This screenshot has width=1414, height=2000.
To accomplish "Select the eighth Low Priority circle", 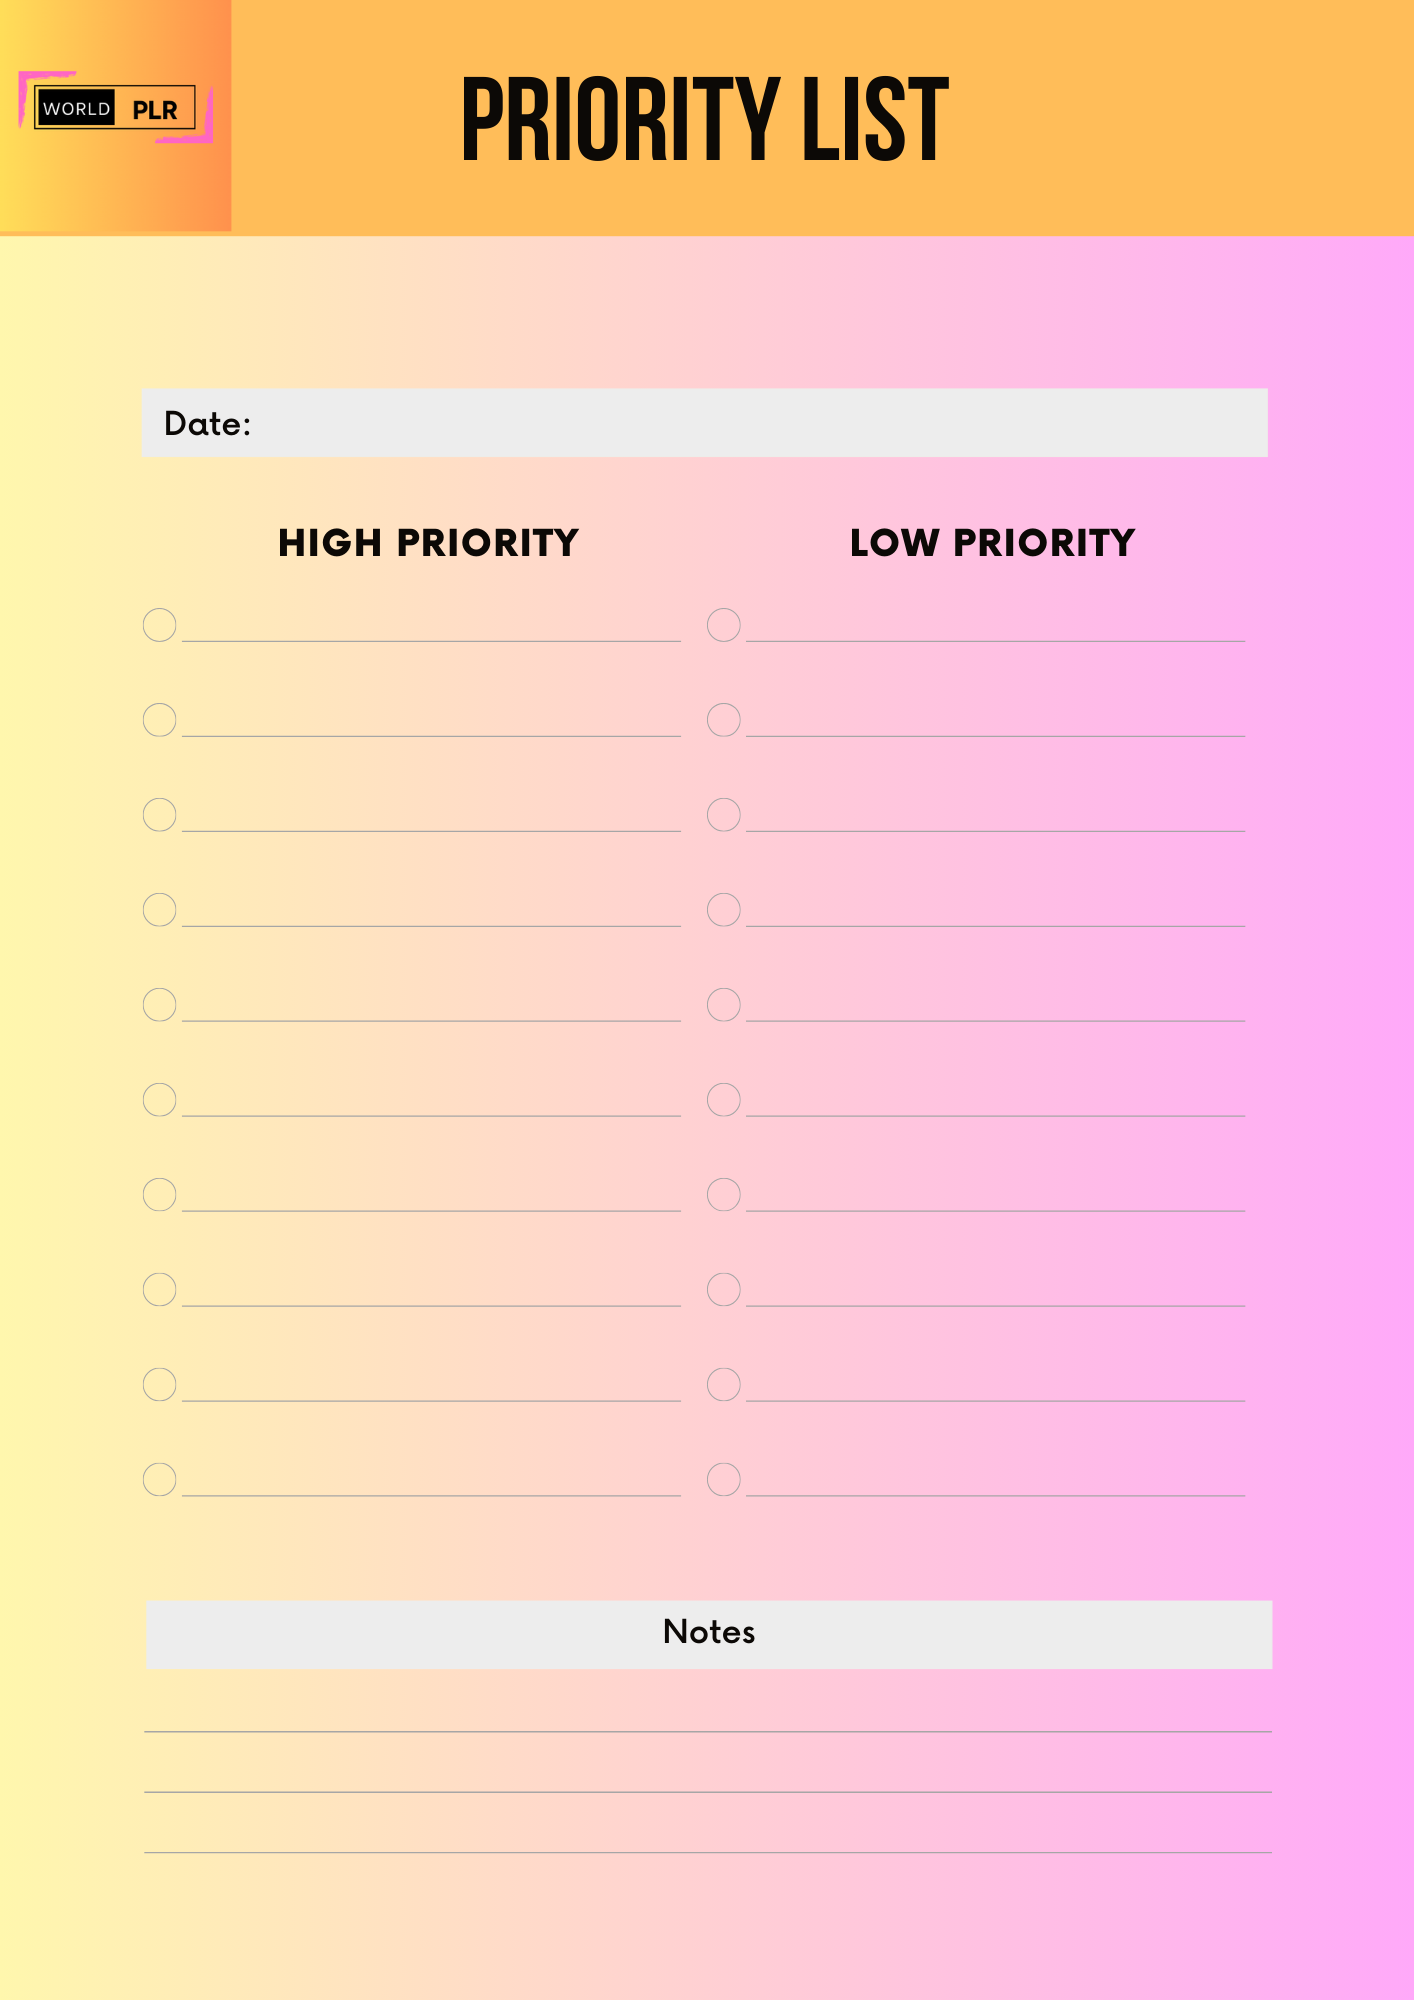I will pos(724,1289).
